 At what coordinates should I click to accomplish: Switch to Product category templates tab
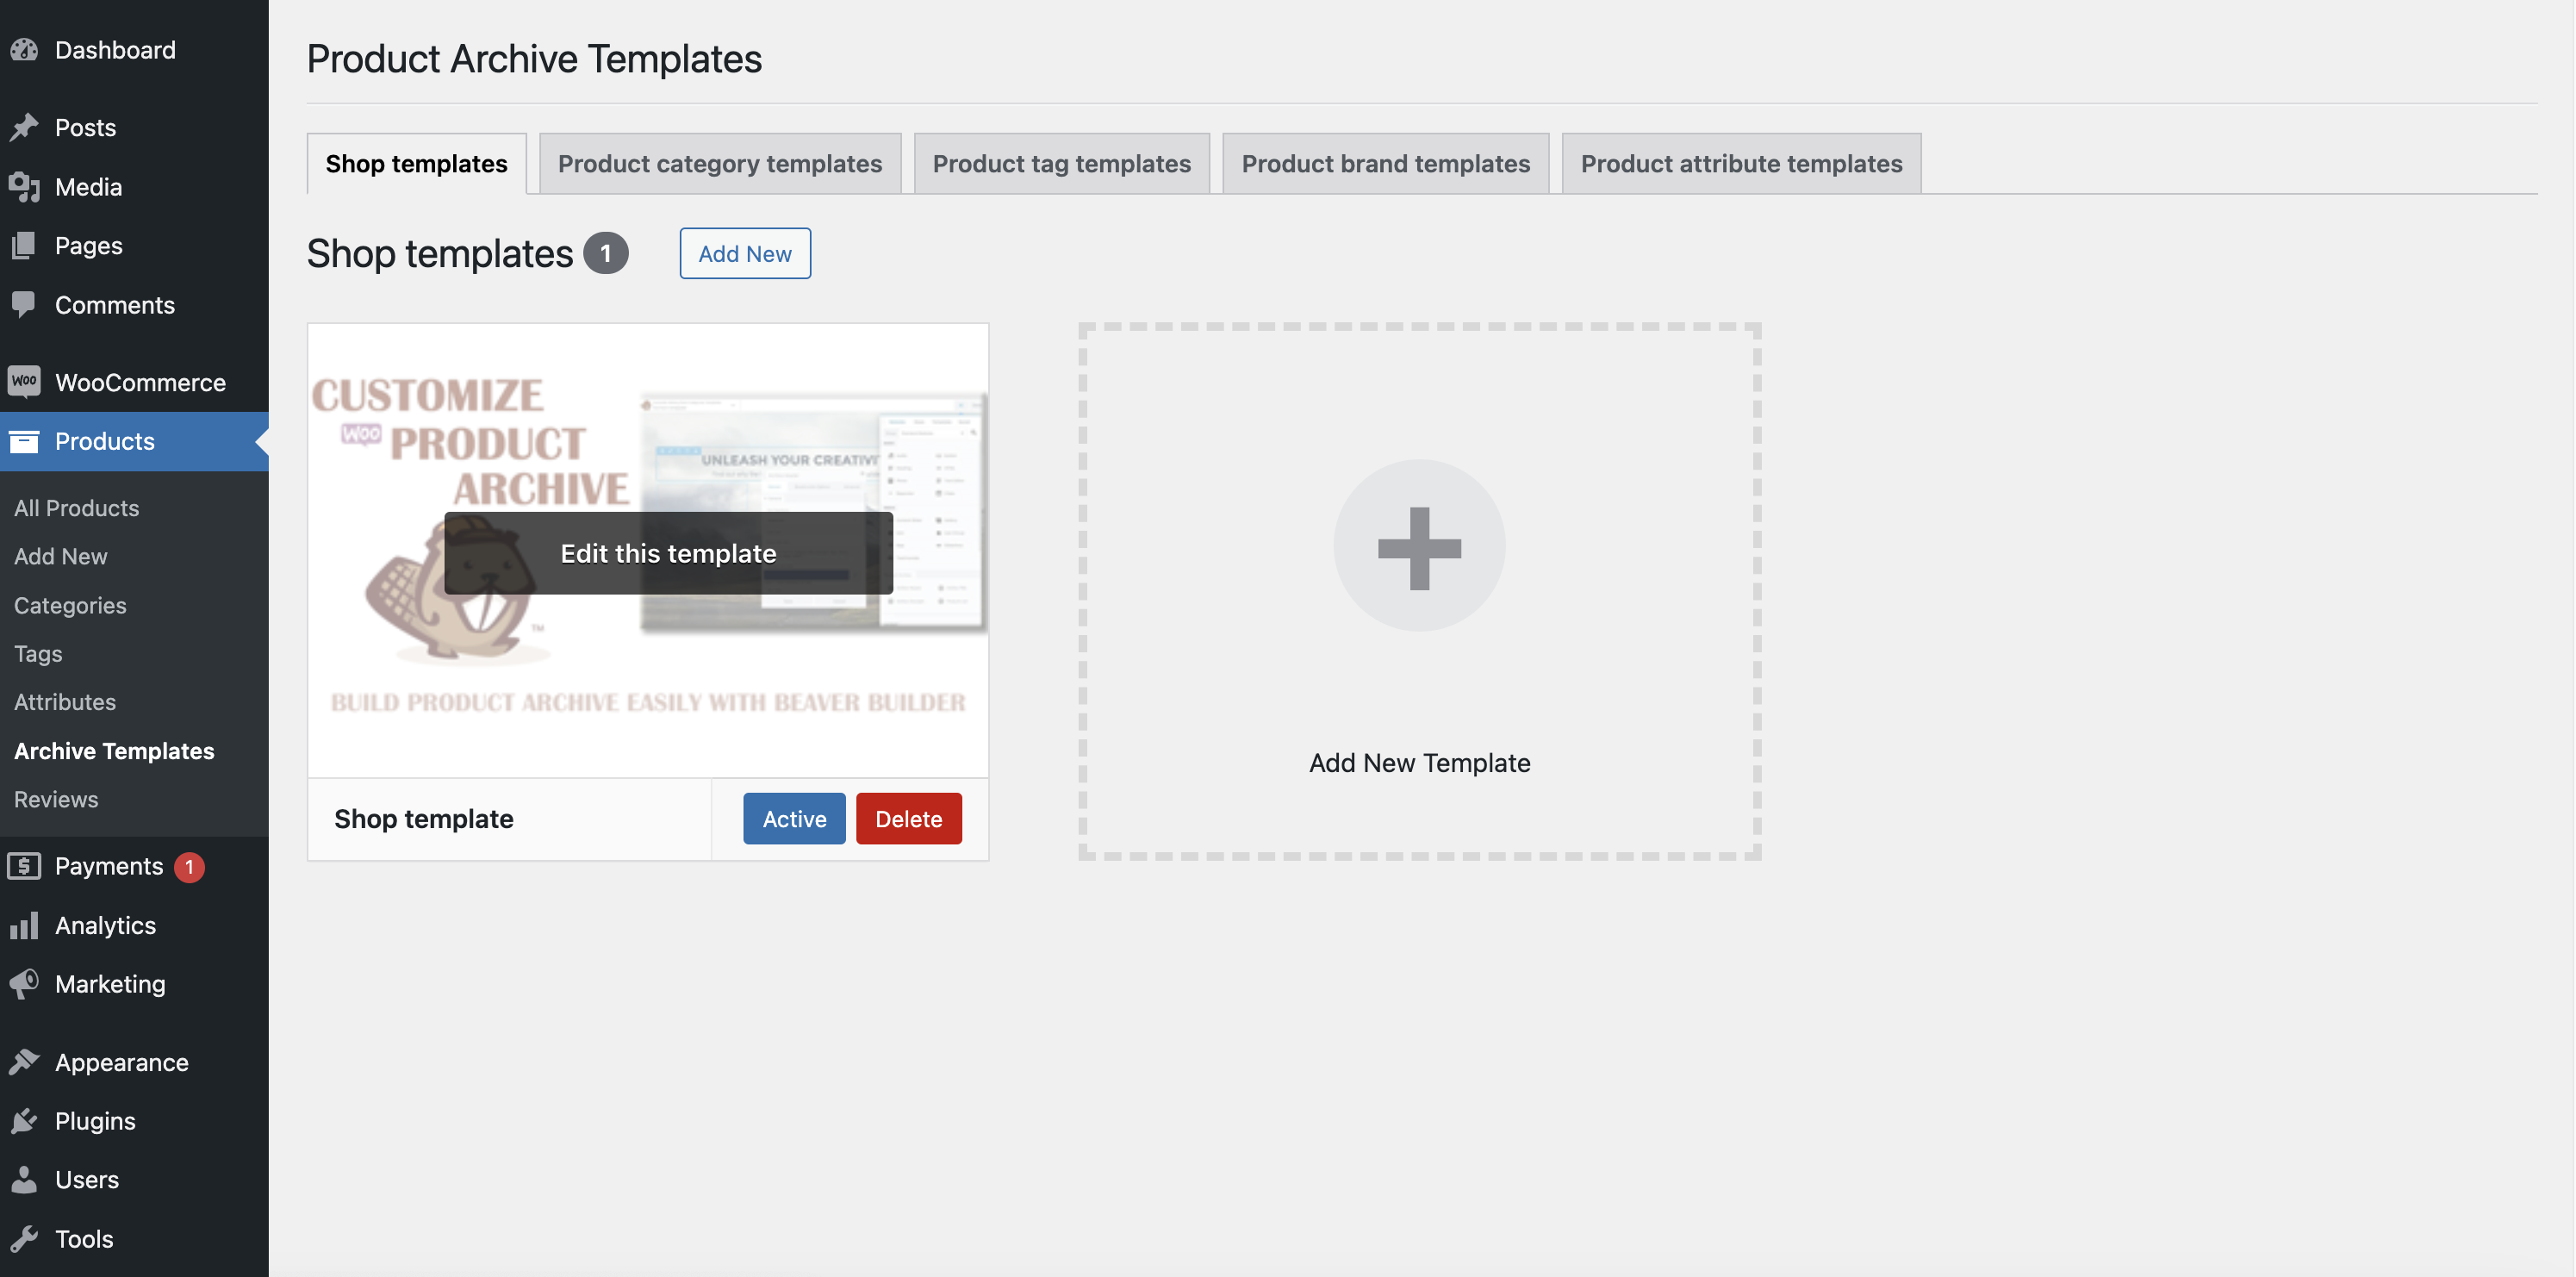pyautogui.click(x=719, y=164)
